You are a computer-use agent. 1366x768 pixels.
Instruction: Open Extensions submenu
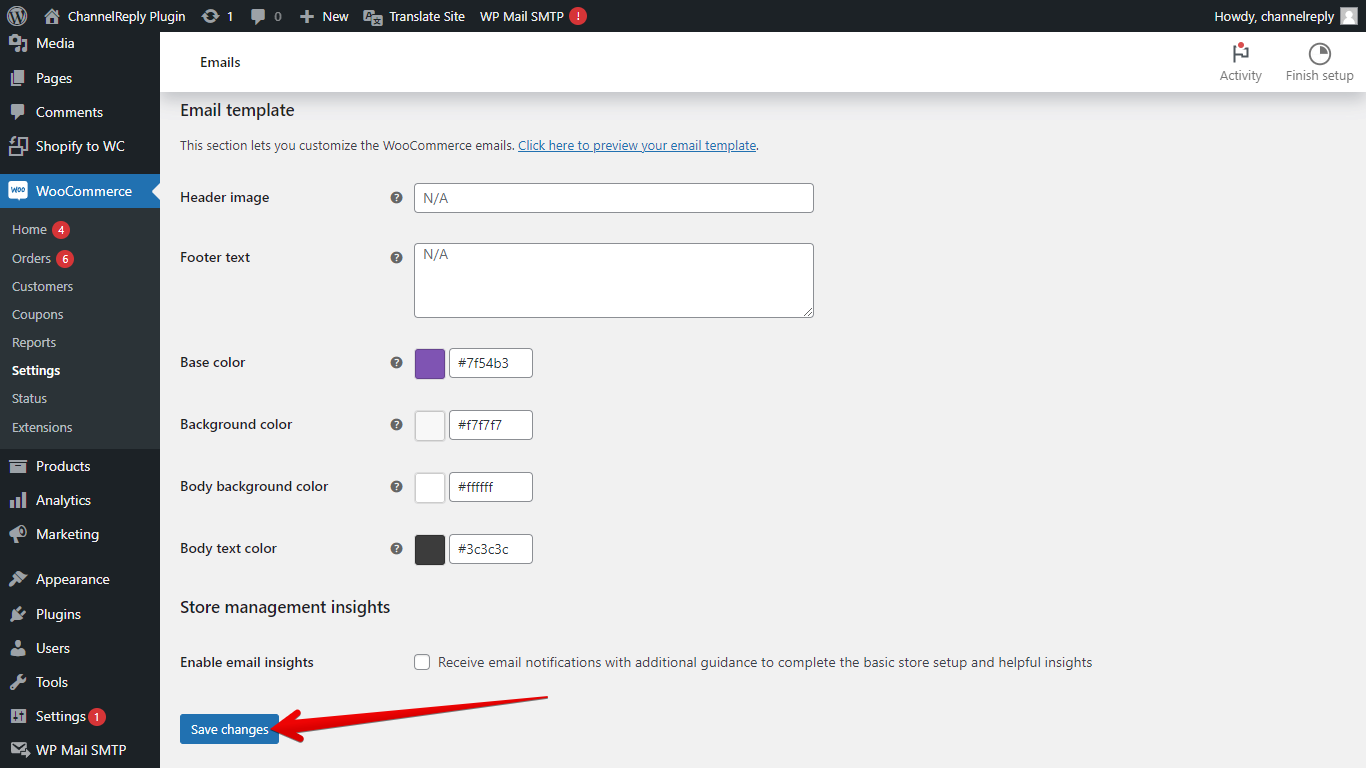(x=42, y=428)
